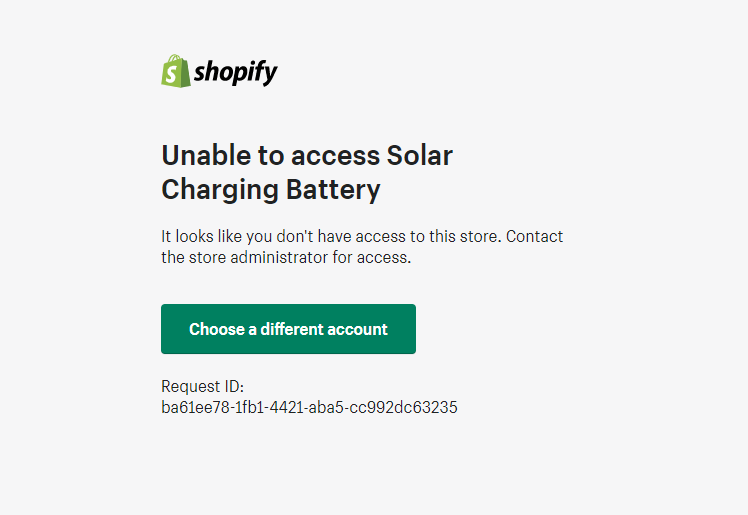The height and width of the screenshot is (515, 748).
Task: Click the word "access" in the heading
Action: click(335, 157)
